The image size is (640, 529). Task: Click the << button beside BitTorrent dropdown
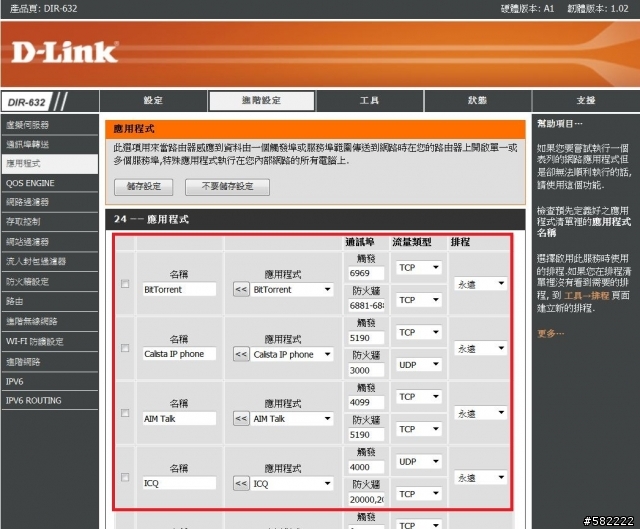pos(241,289)
